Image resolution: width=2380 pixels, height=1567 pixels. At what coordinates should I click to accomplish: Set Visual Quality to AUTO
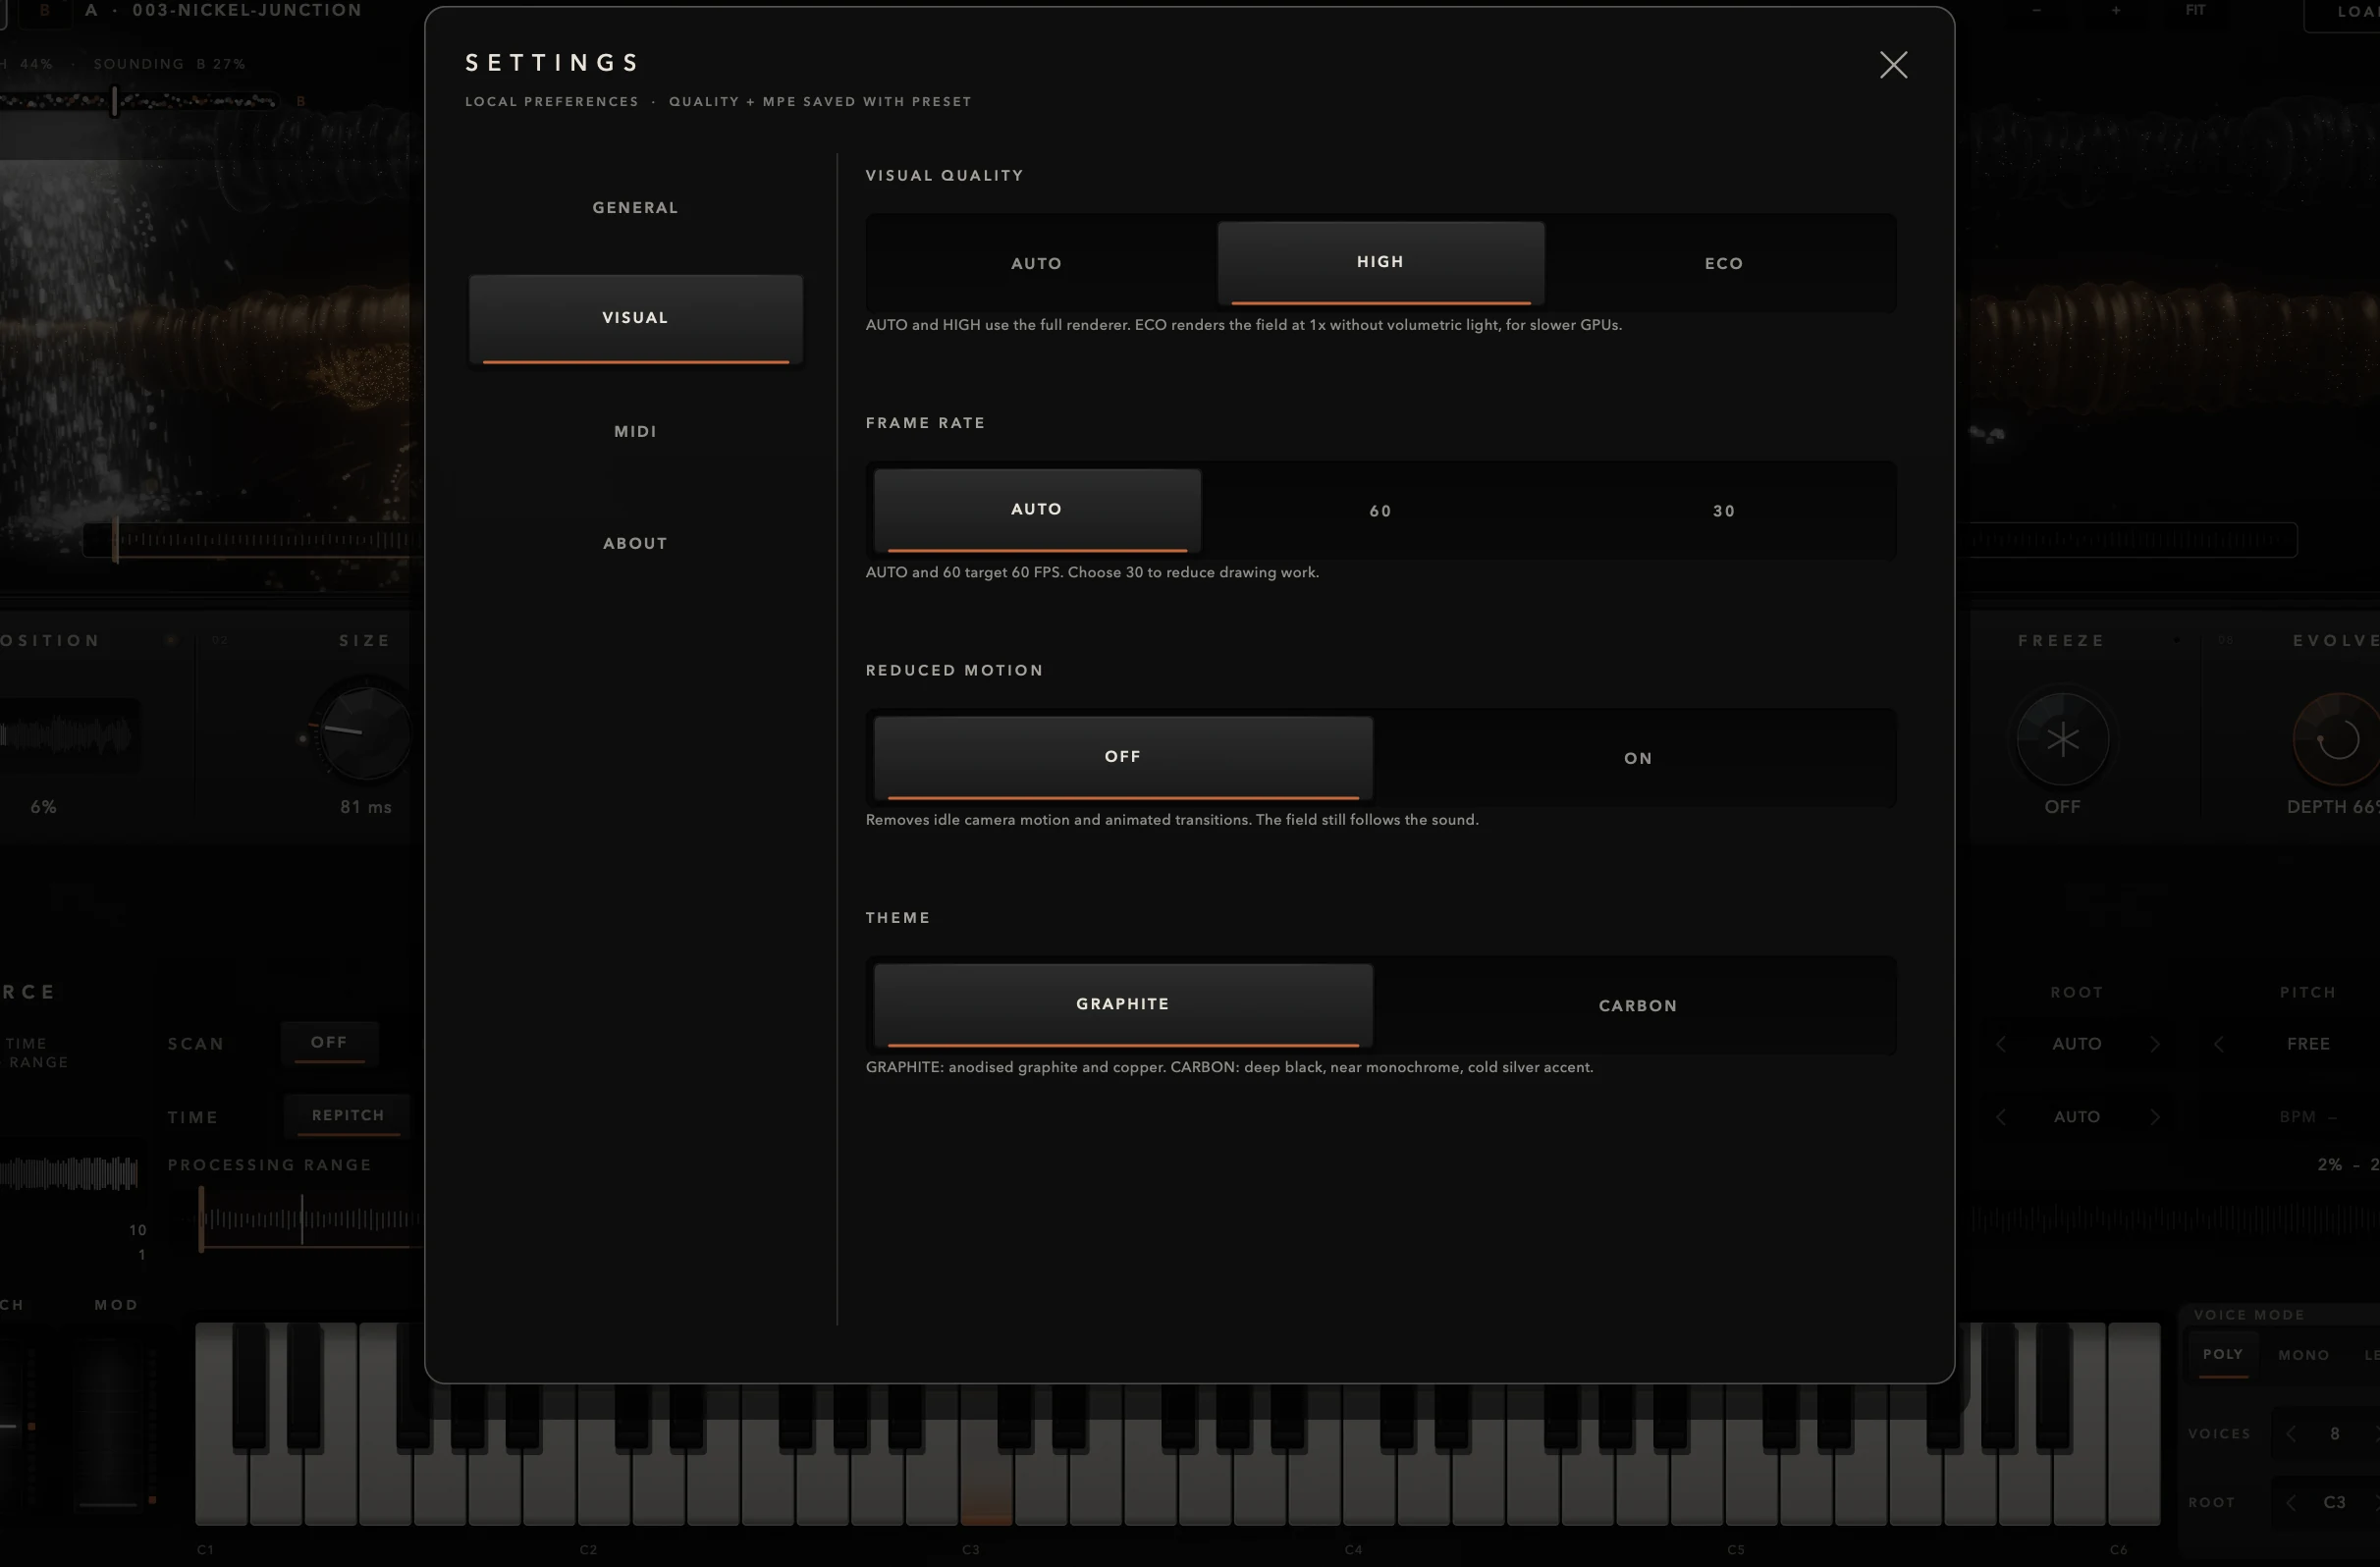pyautogui.click(x=1036, y=263)
